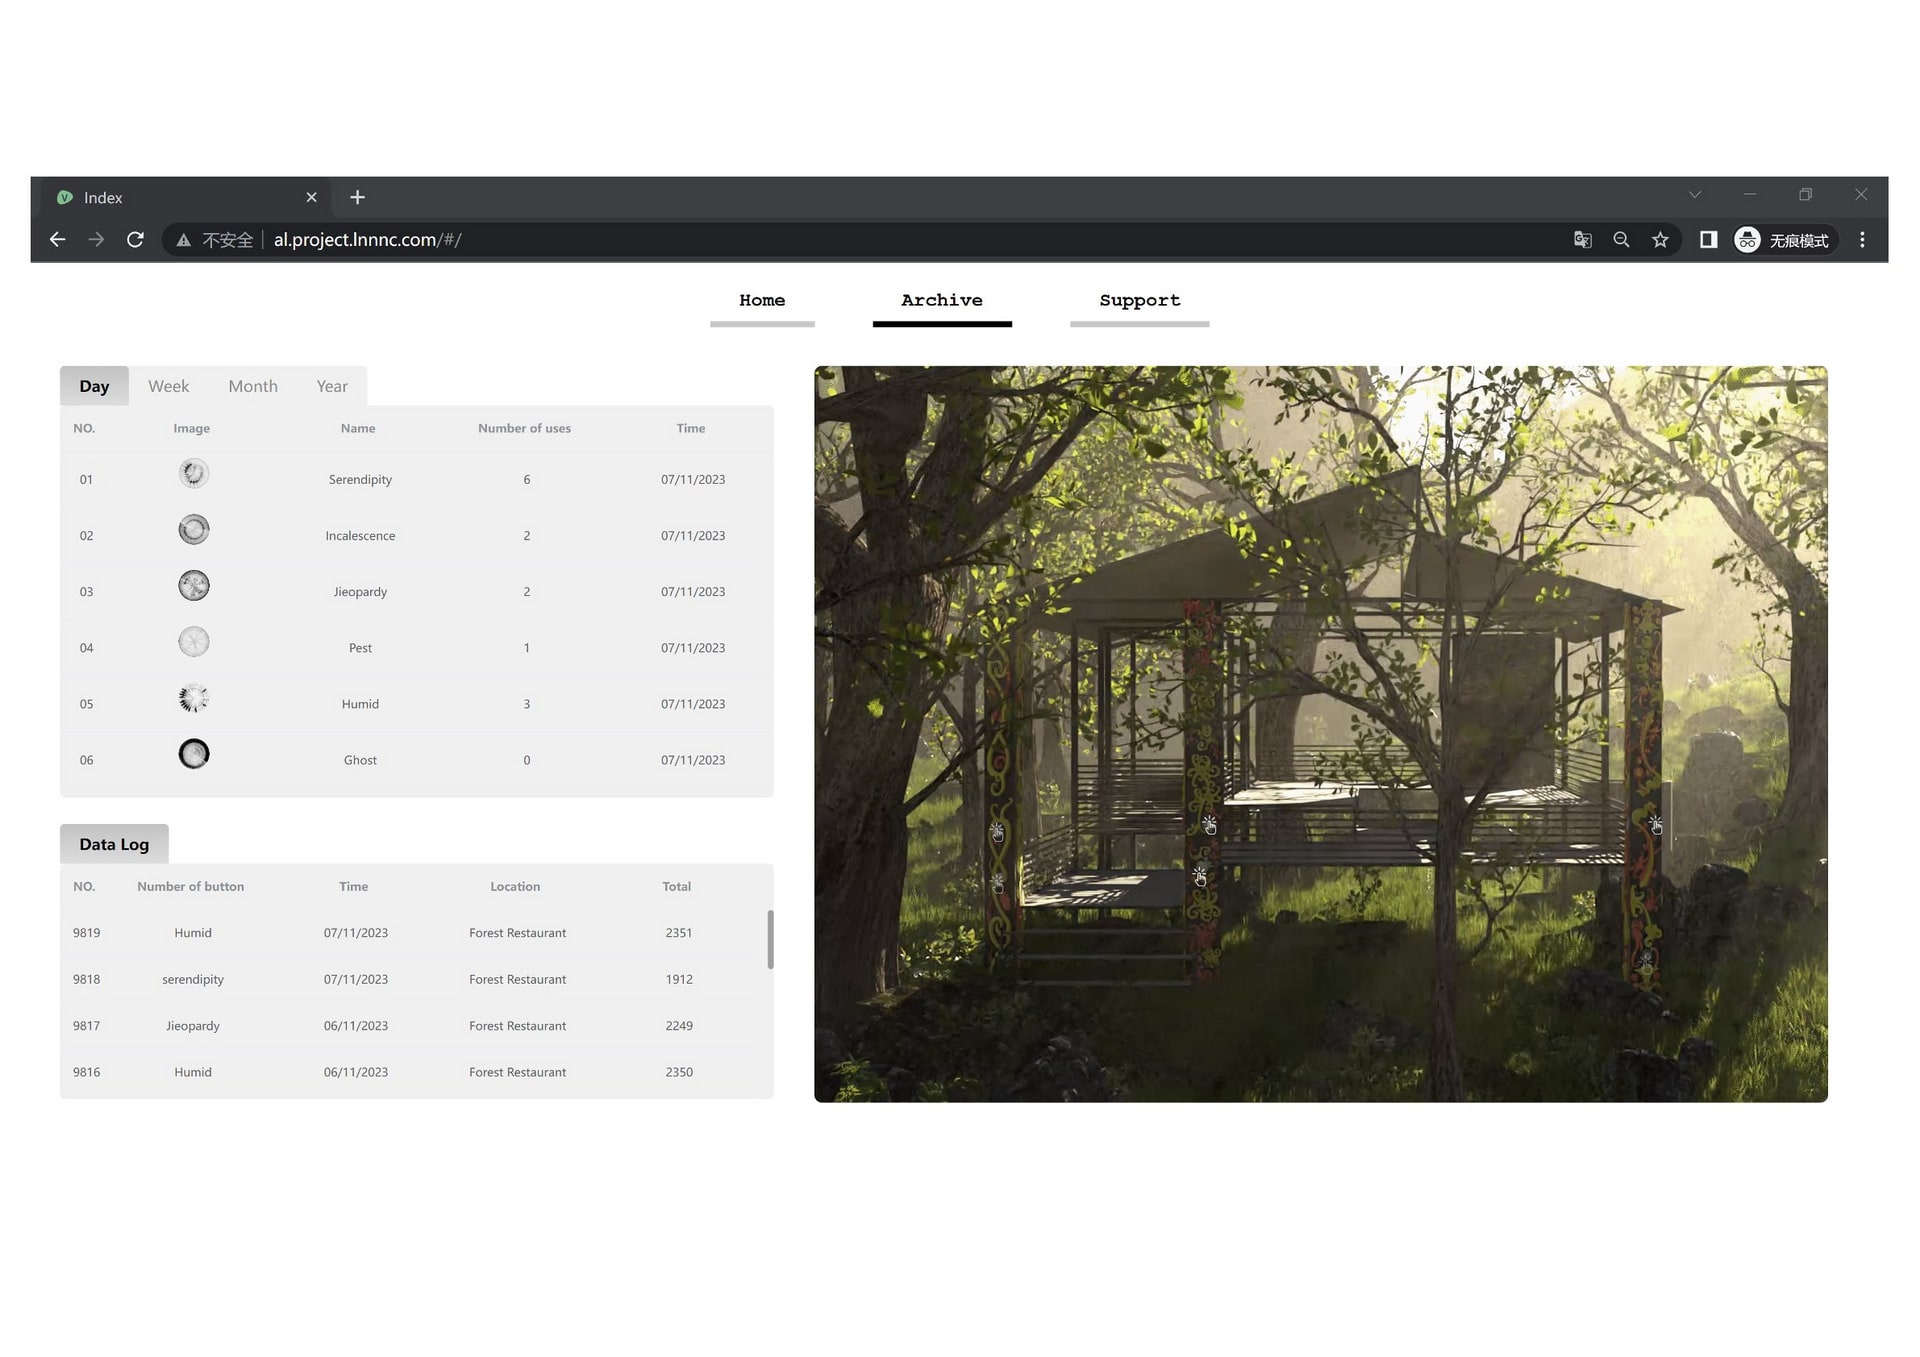This screenshot has width=1920, height=1357.
Task: Click the Name column header
Action: coord(358,428)
